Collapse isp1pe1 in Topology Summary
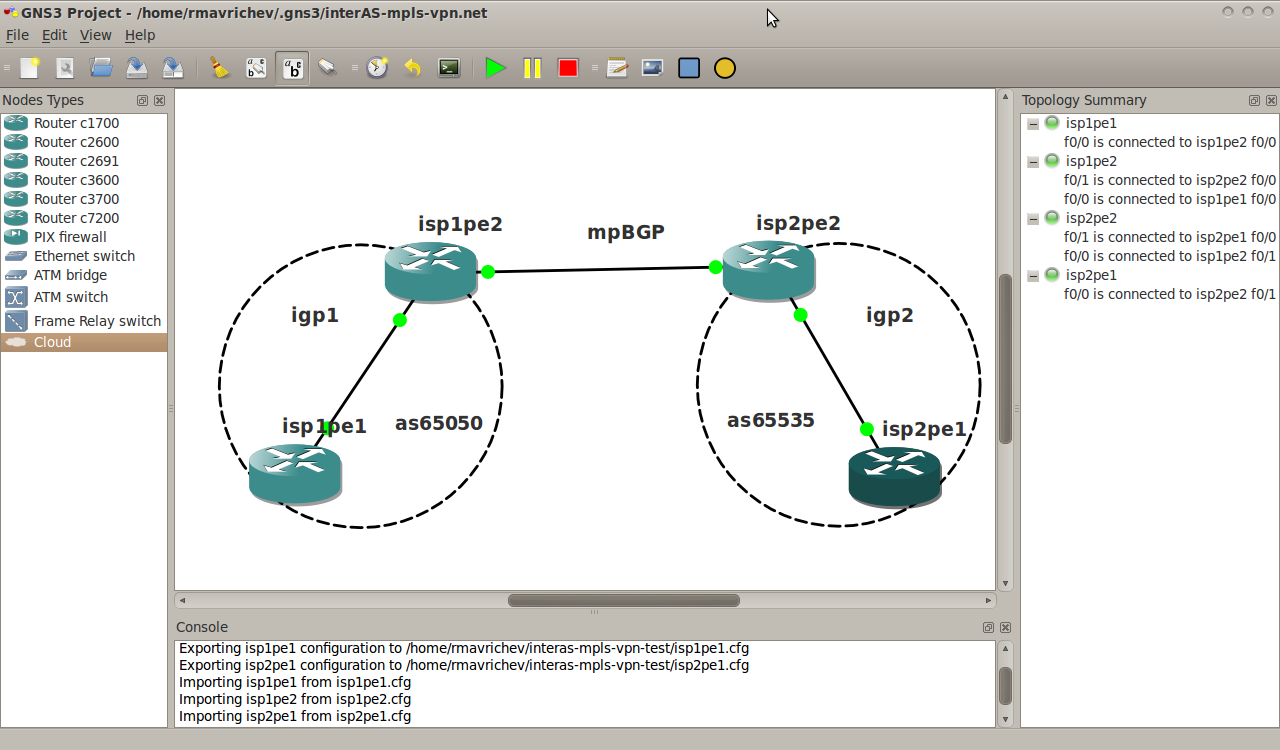This screenshot has height=750, width=1280. click(x=1033, y=124)
